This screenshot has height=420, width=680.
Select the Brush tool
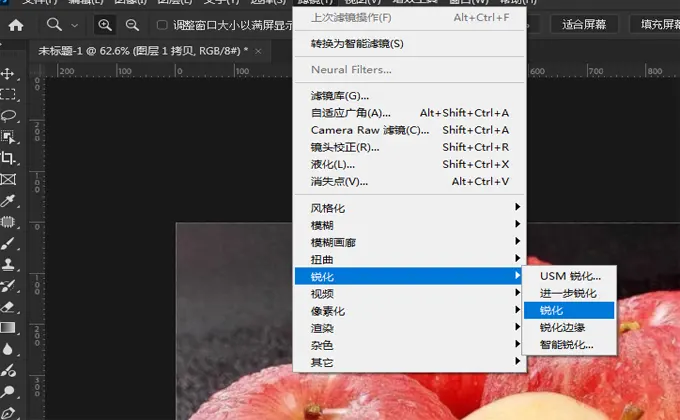tap(9, 244)
